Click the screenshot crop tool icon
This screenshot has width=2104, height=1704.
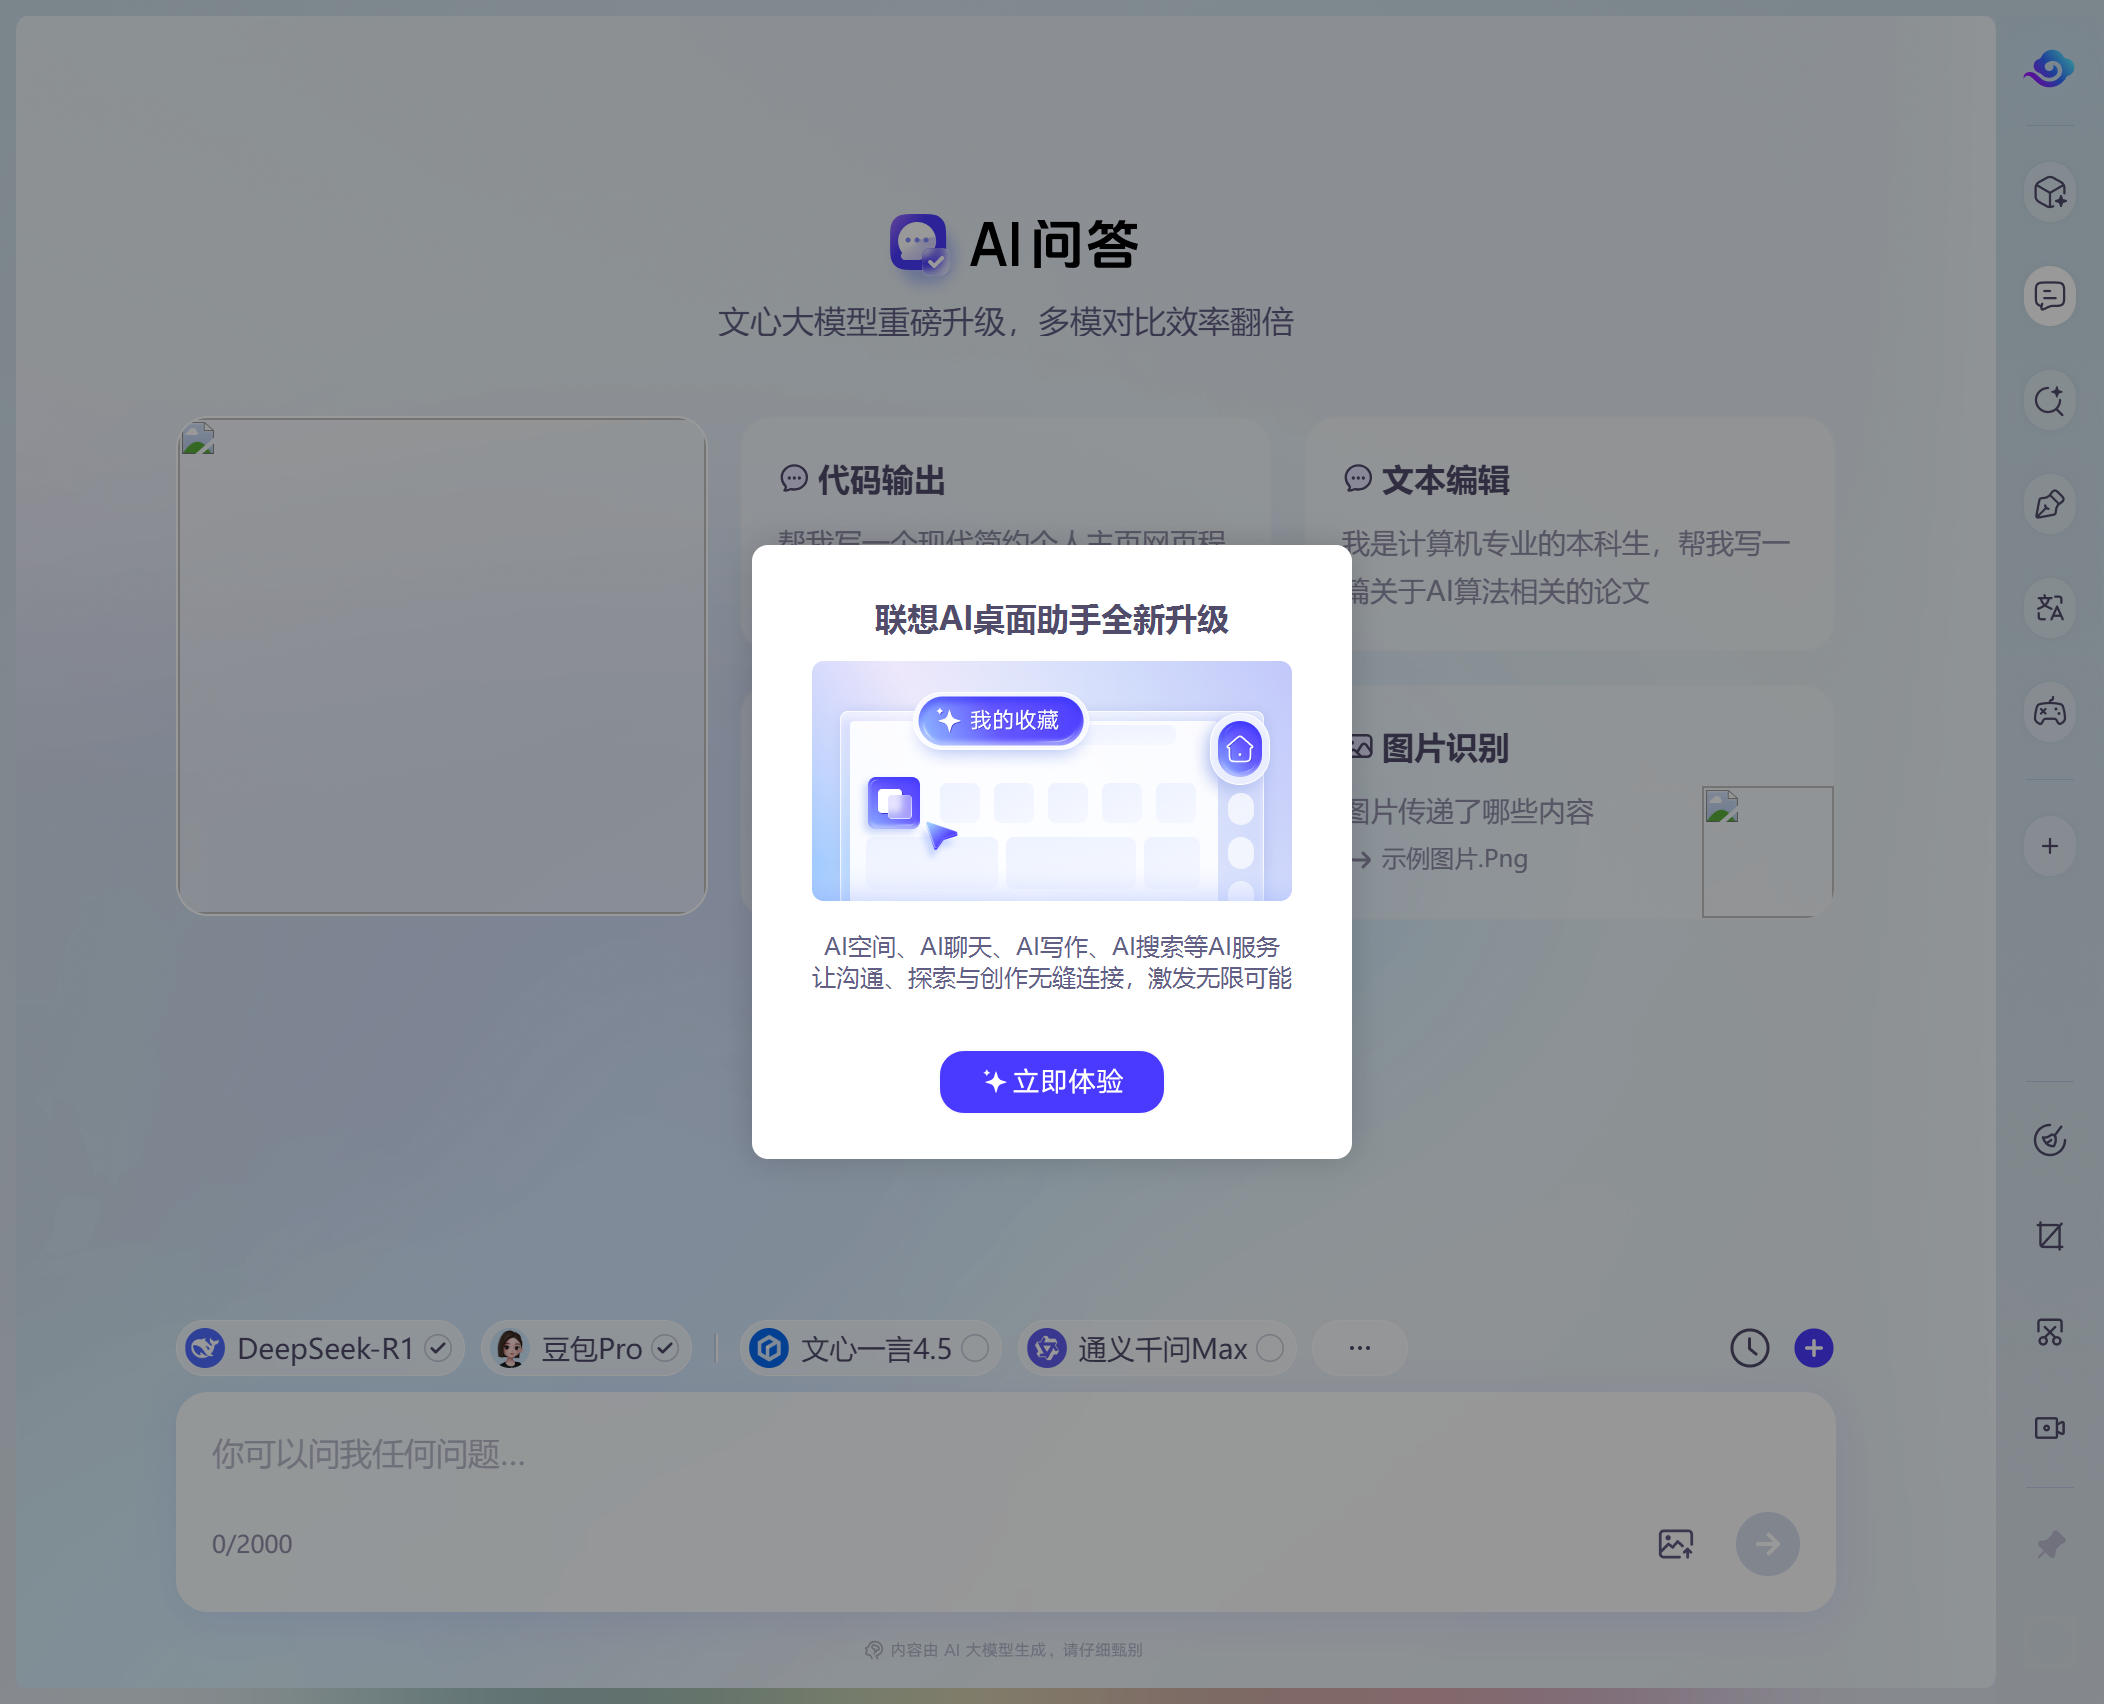point(2049,1236)
